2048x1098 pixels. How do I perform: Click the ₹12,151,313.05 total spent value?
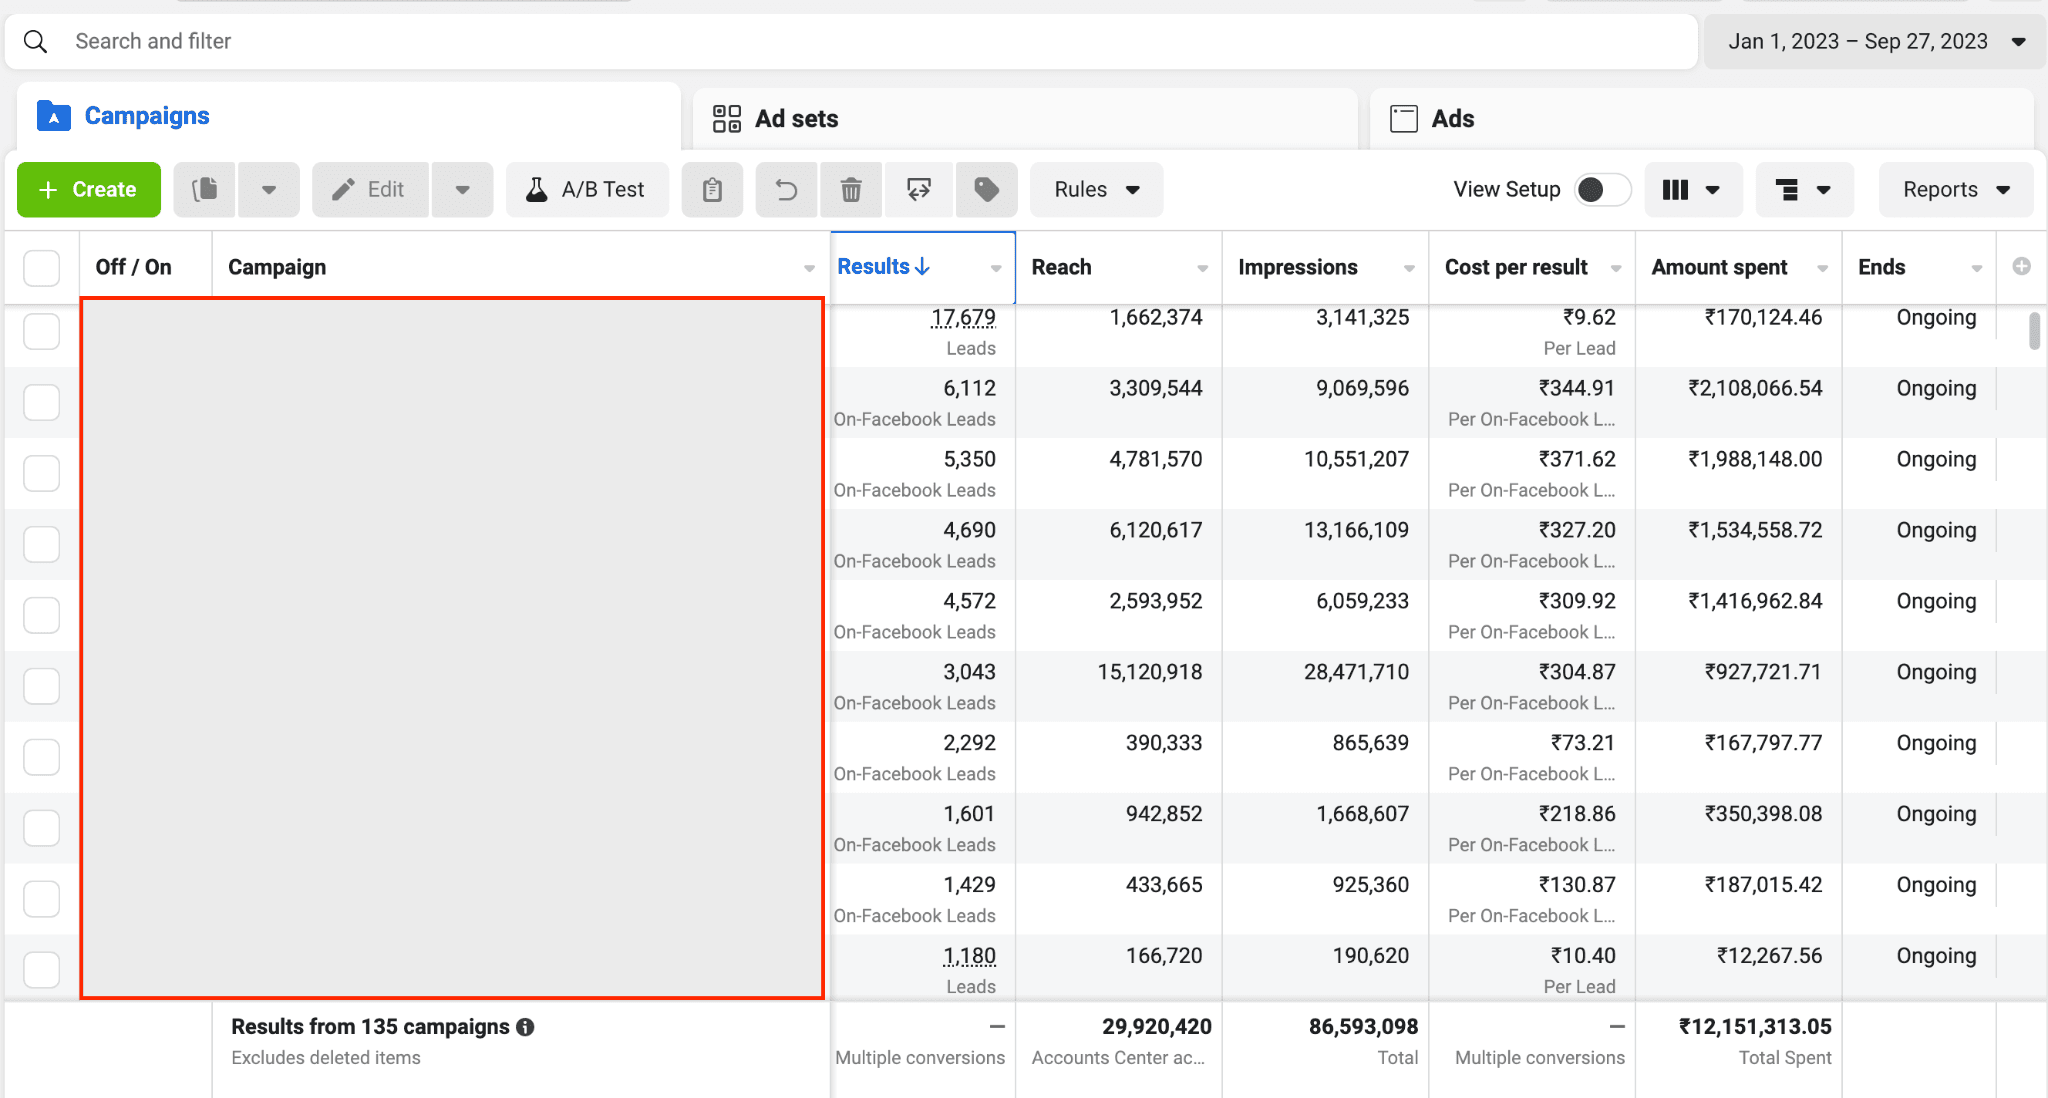pos(1755,1027)
